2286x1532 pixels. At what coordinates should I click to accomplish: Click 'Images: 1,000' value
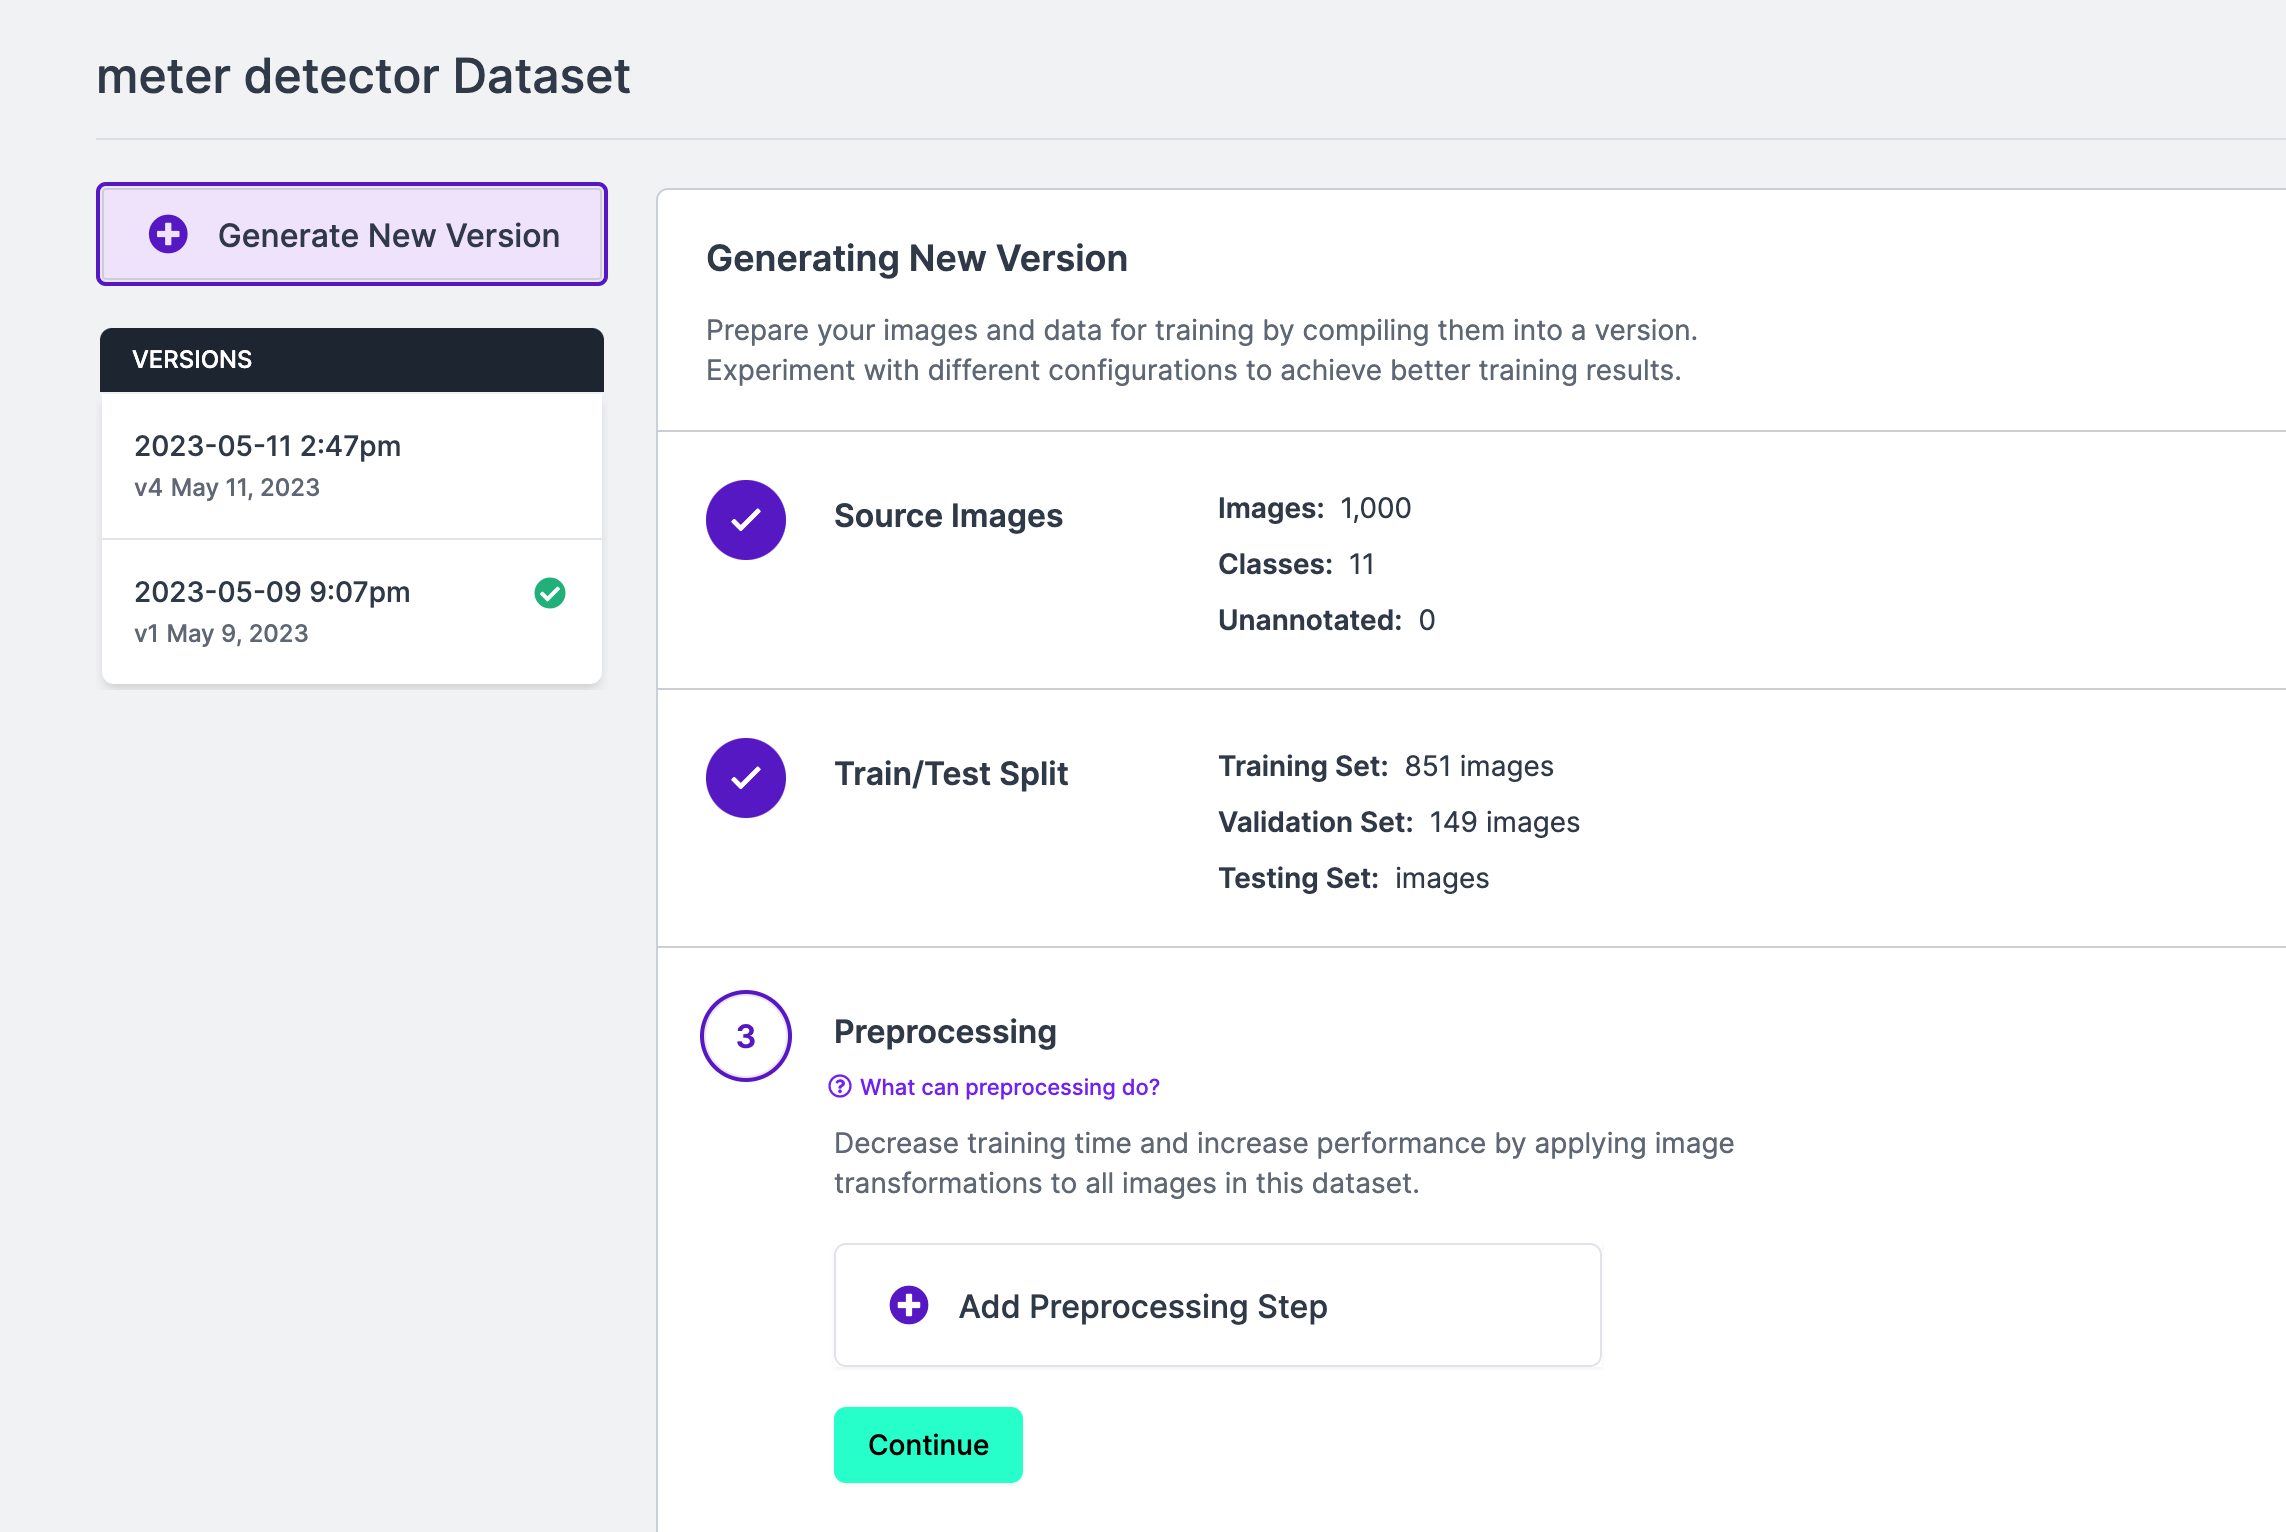pyautogui.click(x=1314, y=508)
